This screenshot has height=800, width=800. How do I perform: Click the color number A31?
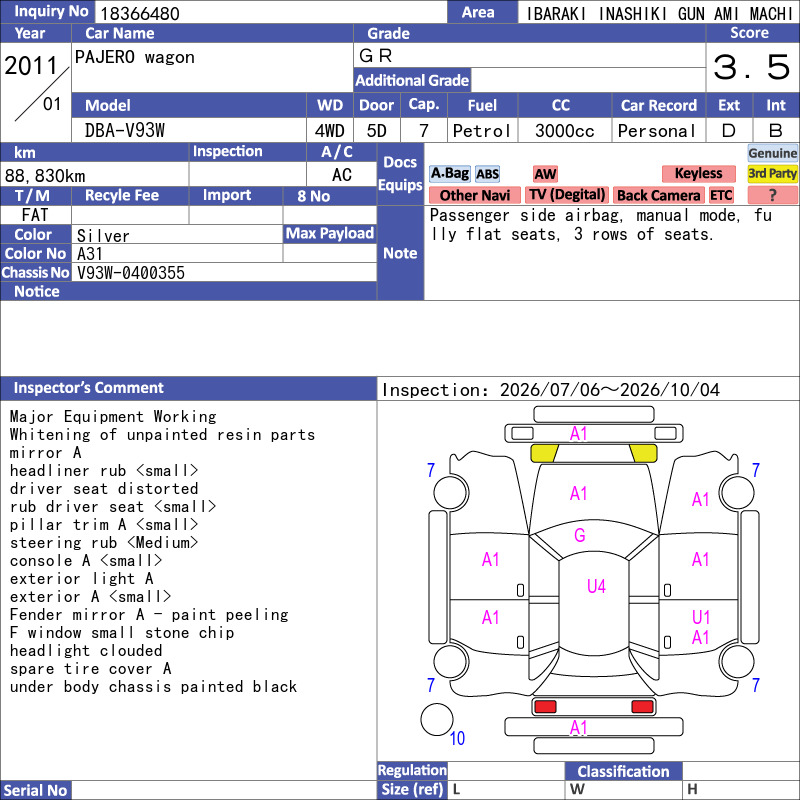point(90,254)
